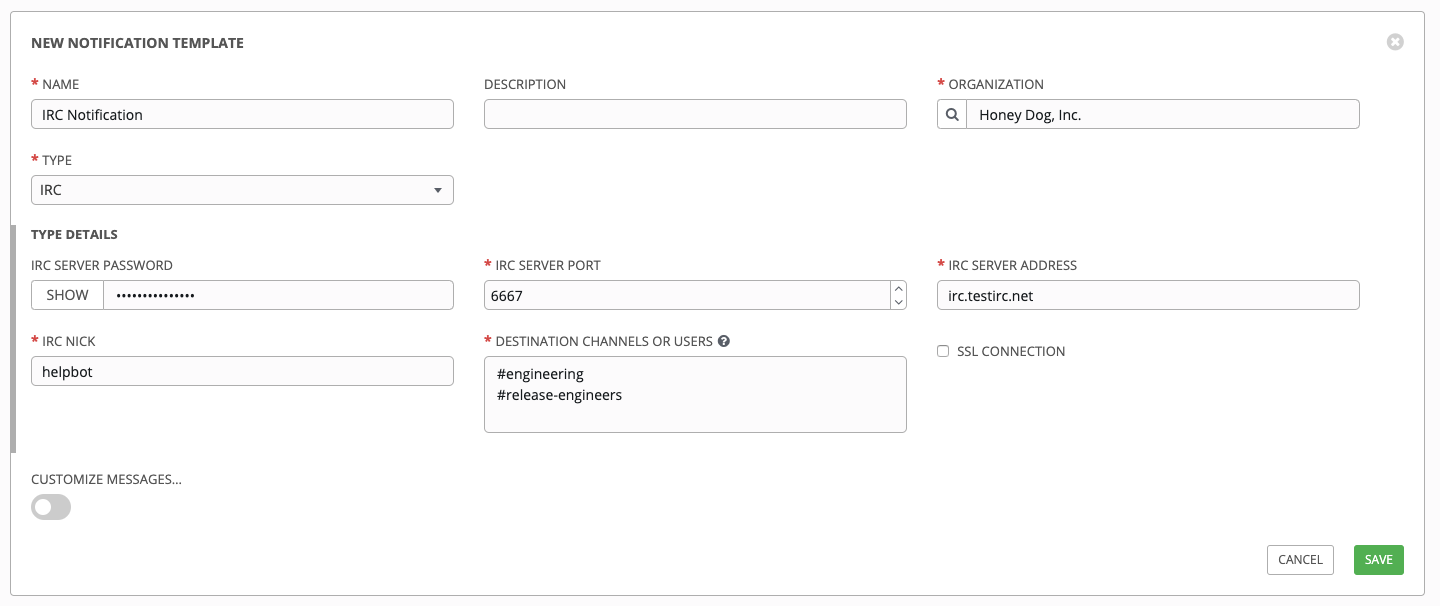Open help tooltip for Destination Channels
The image size is (1440, 606).
pyautogui.click(x=724, y=341)
